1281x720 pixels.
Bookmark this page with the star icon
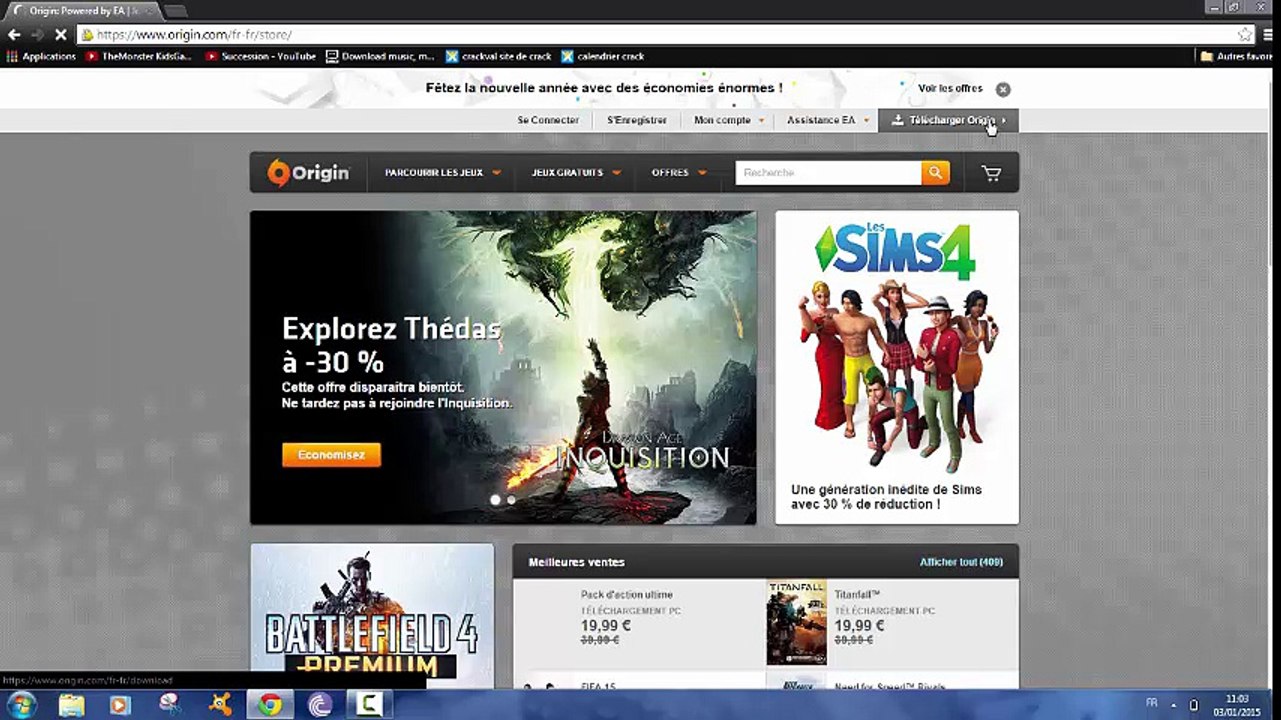click(1244, 34)
